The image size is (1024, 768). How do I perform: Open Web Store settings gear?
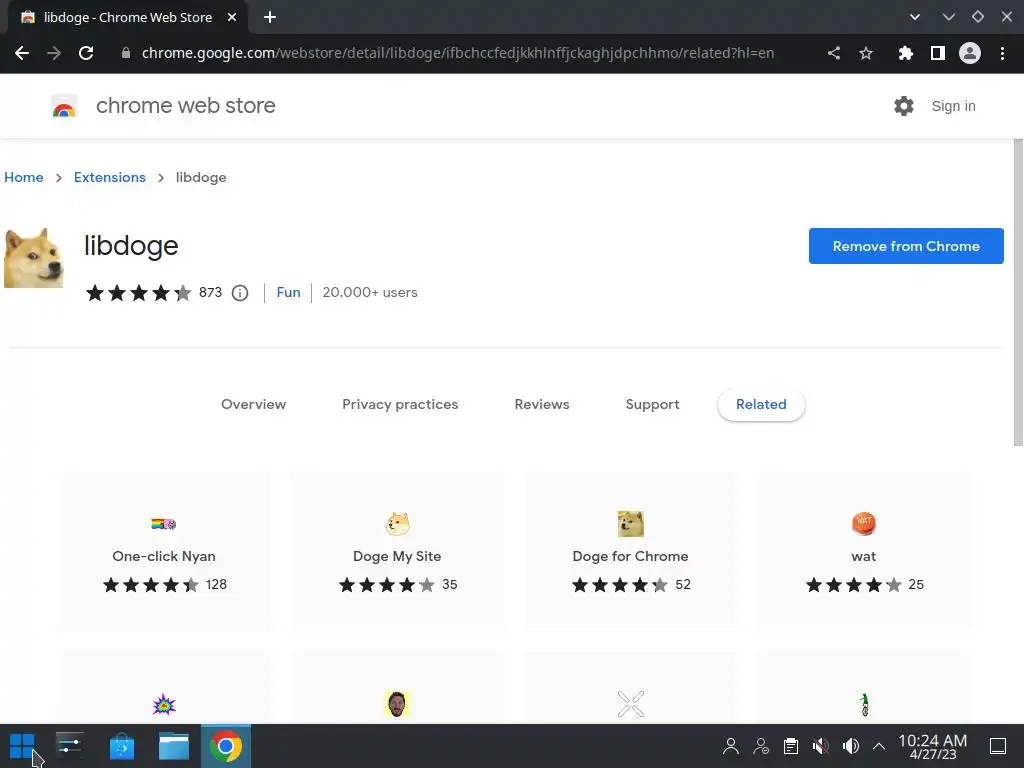click(x=904, y=106)
